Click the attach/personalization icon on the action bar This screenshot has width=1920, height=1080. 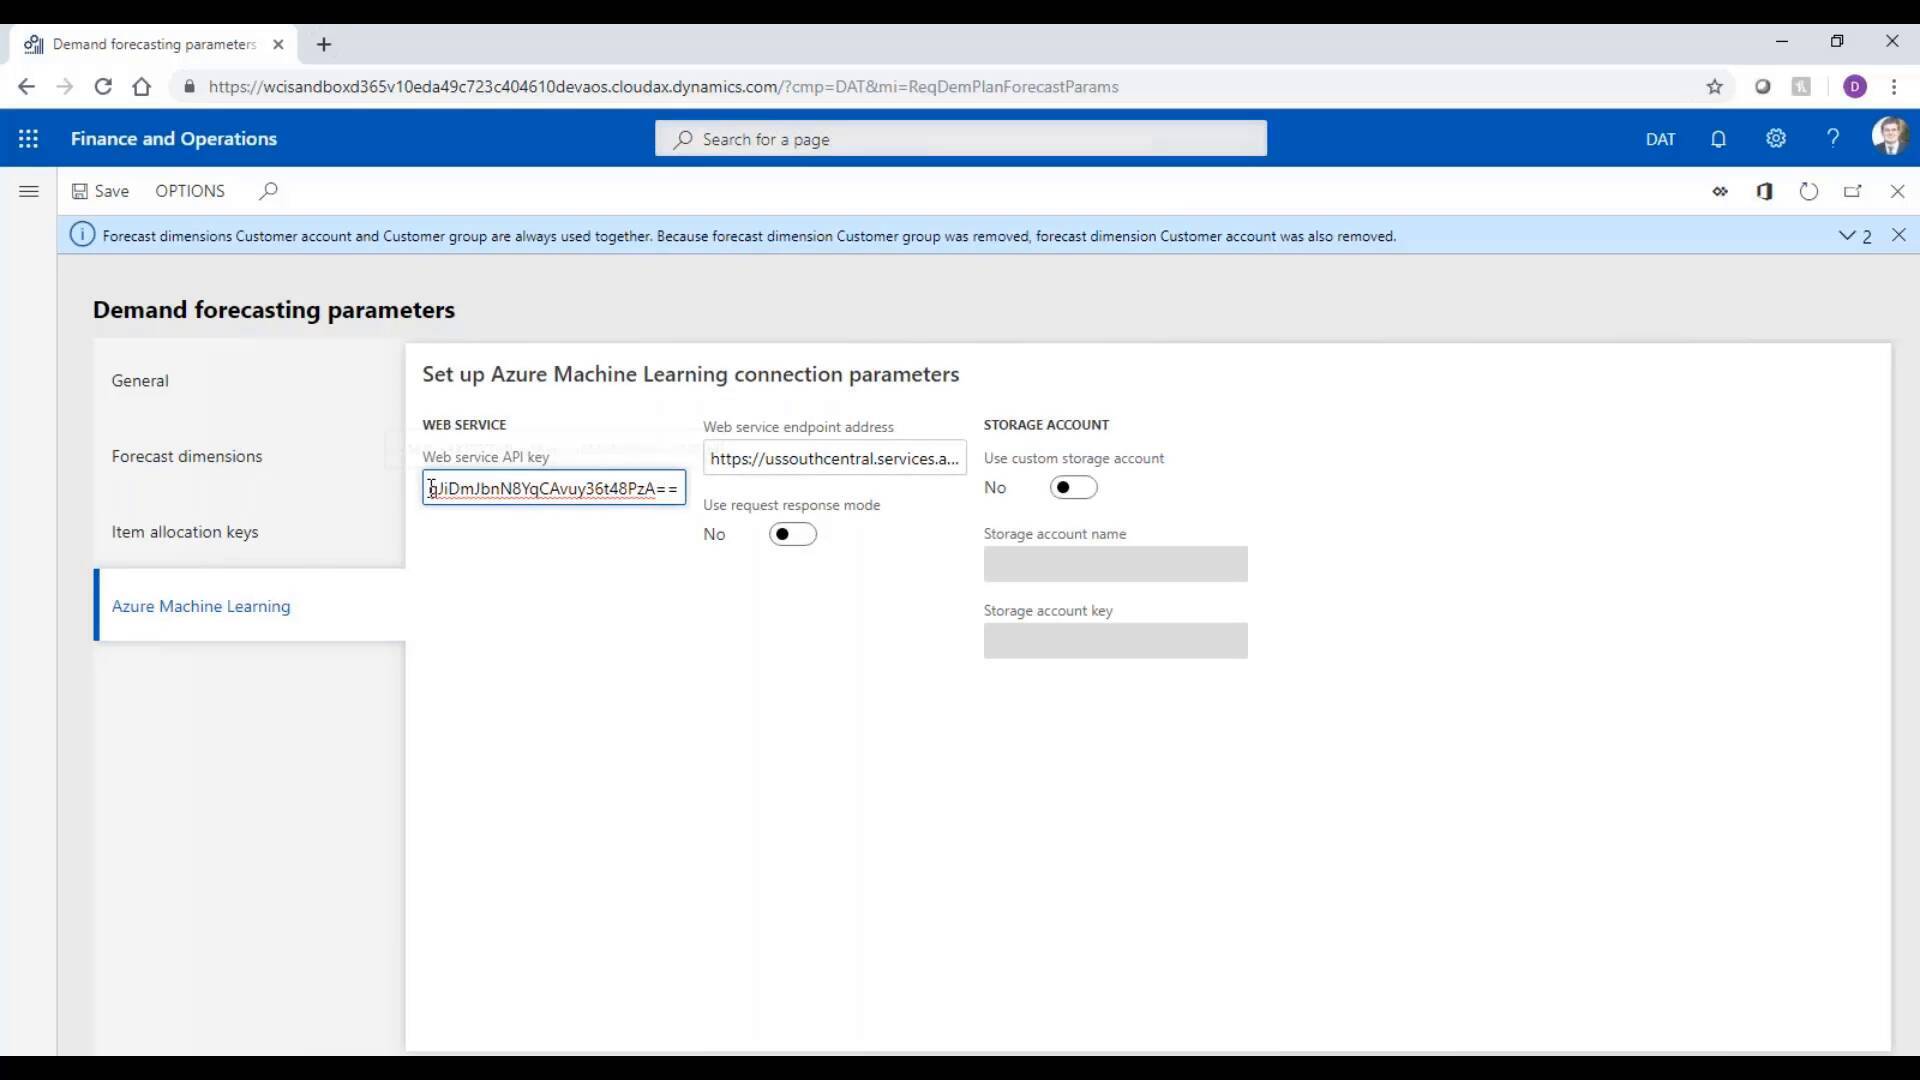pos(1721,191)
